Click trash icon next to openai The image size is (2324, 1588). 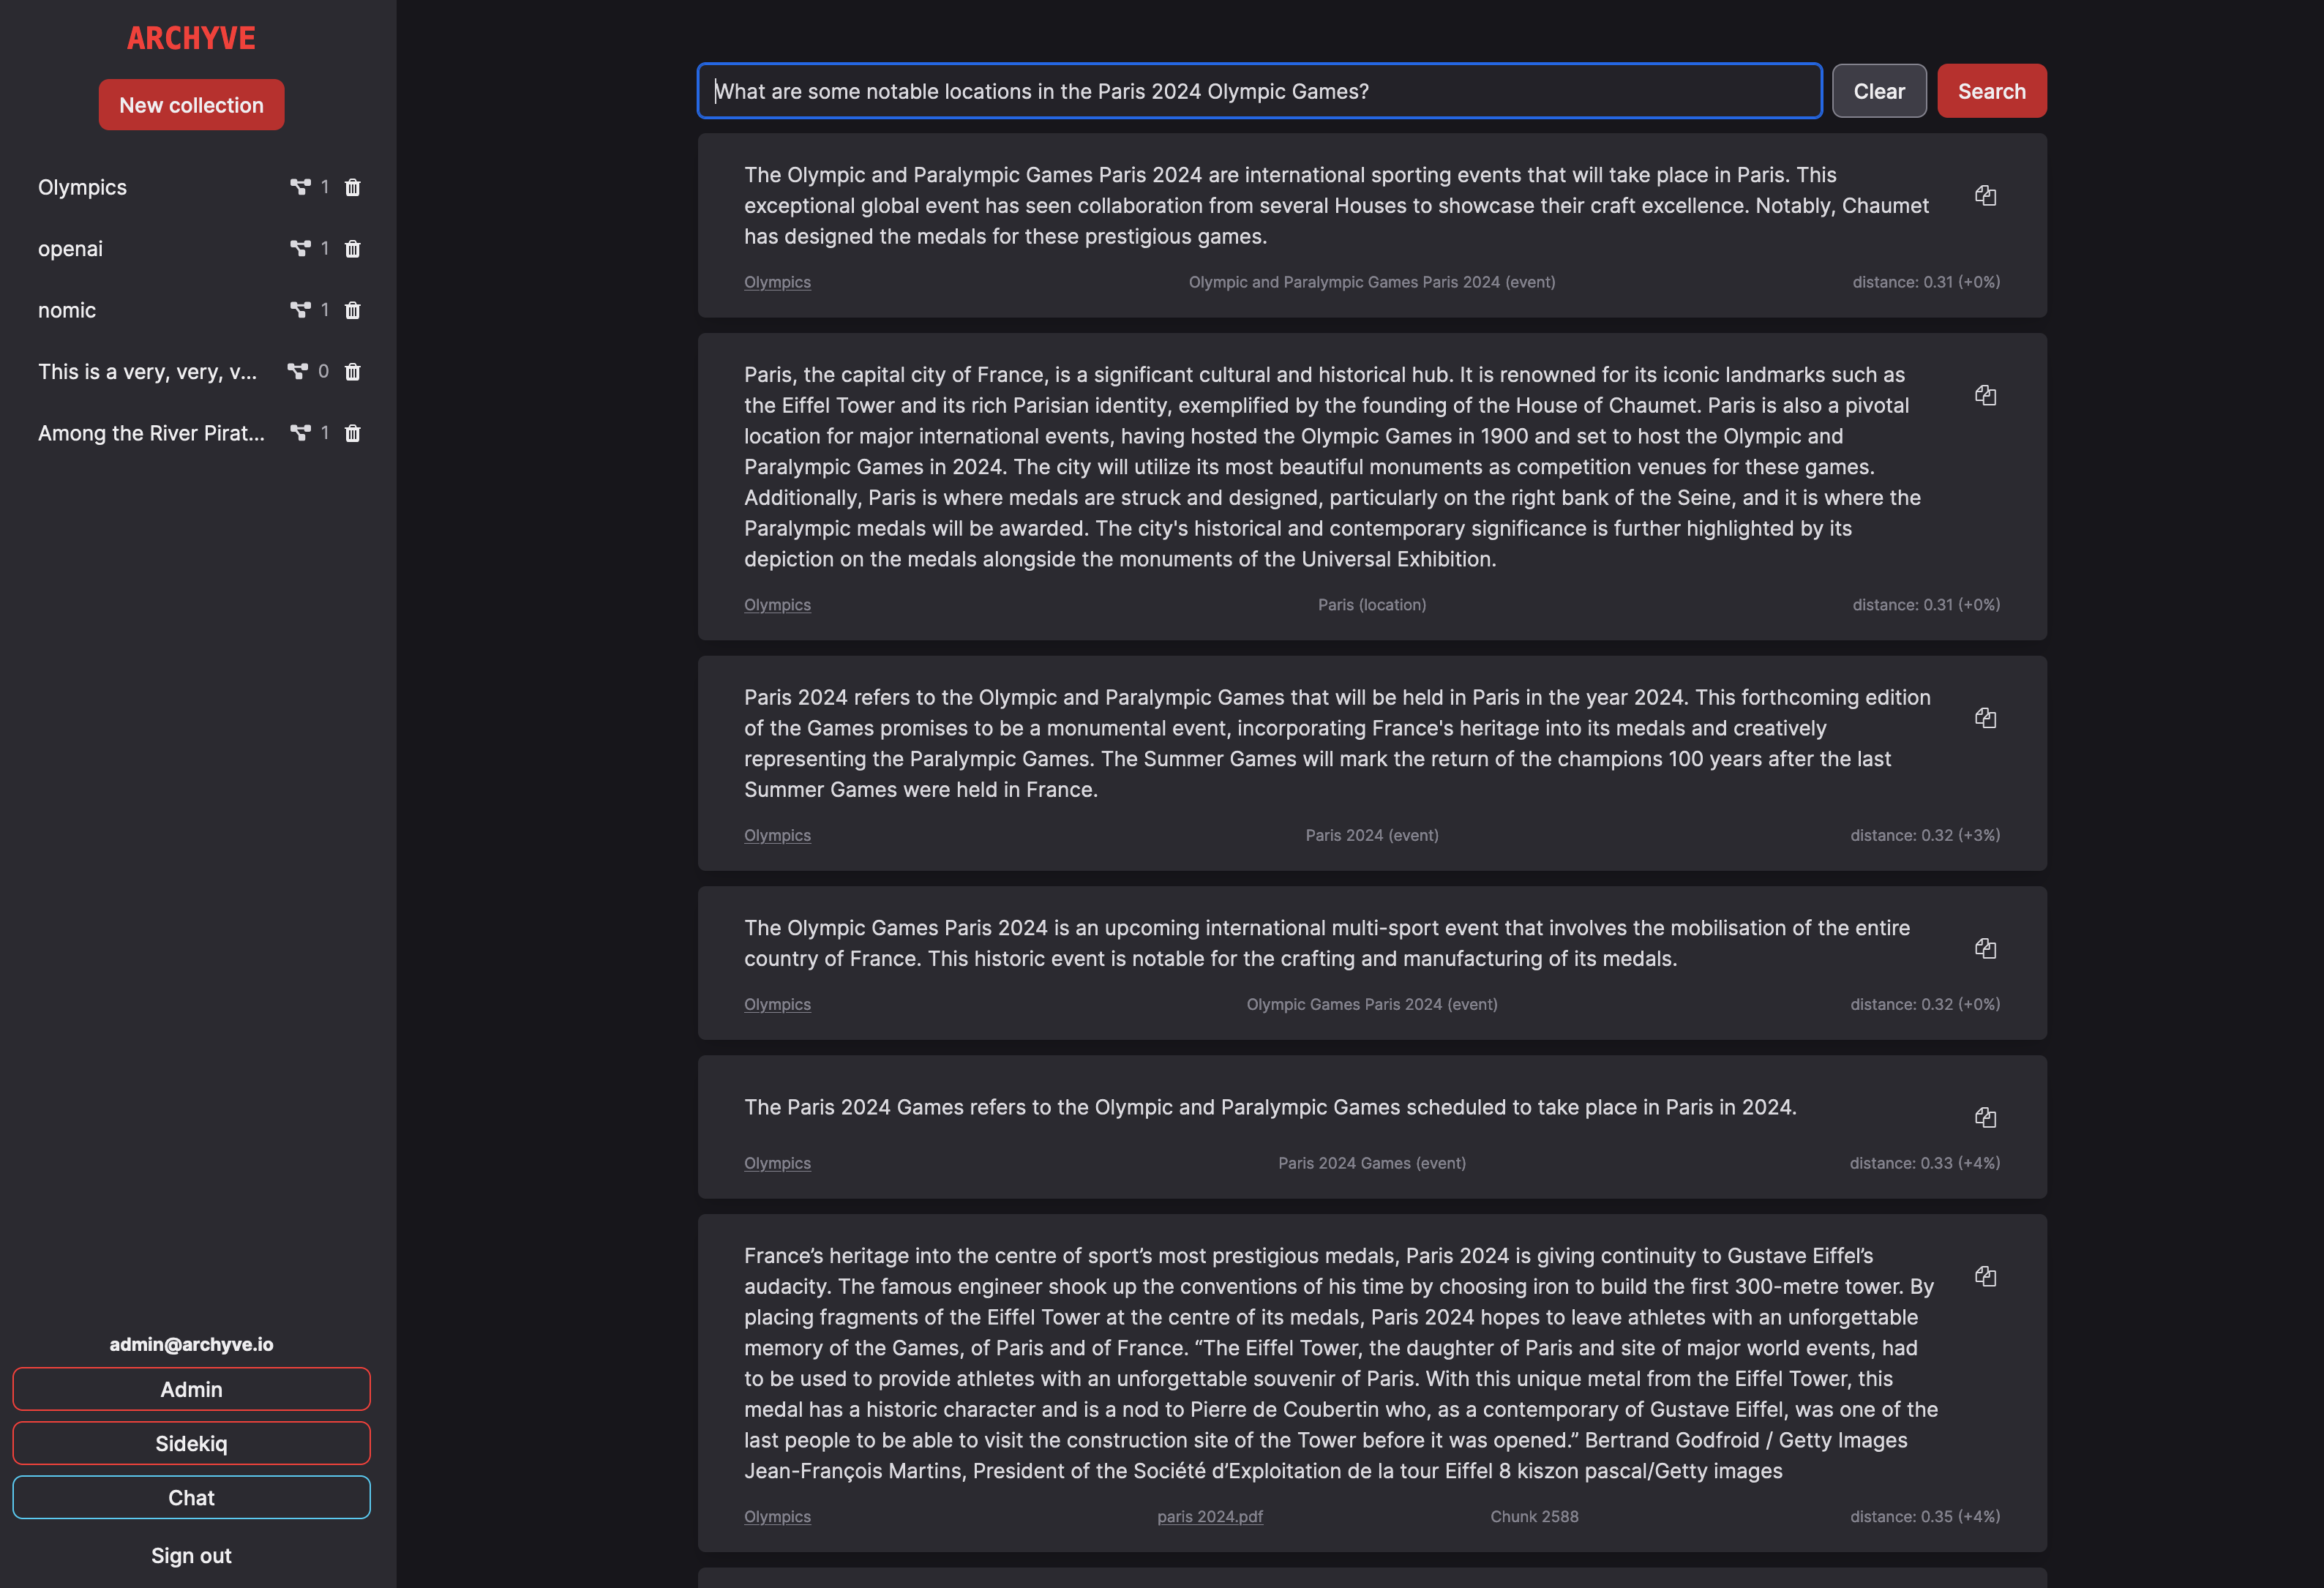(352, 249)
